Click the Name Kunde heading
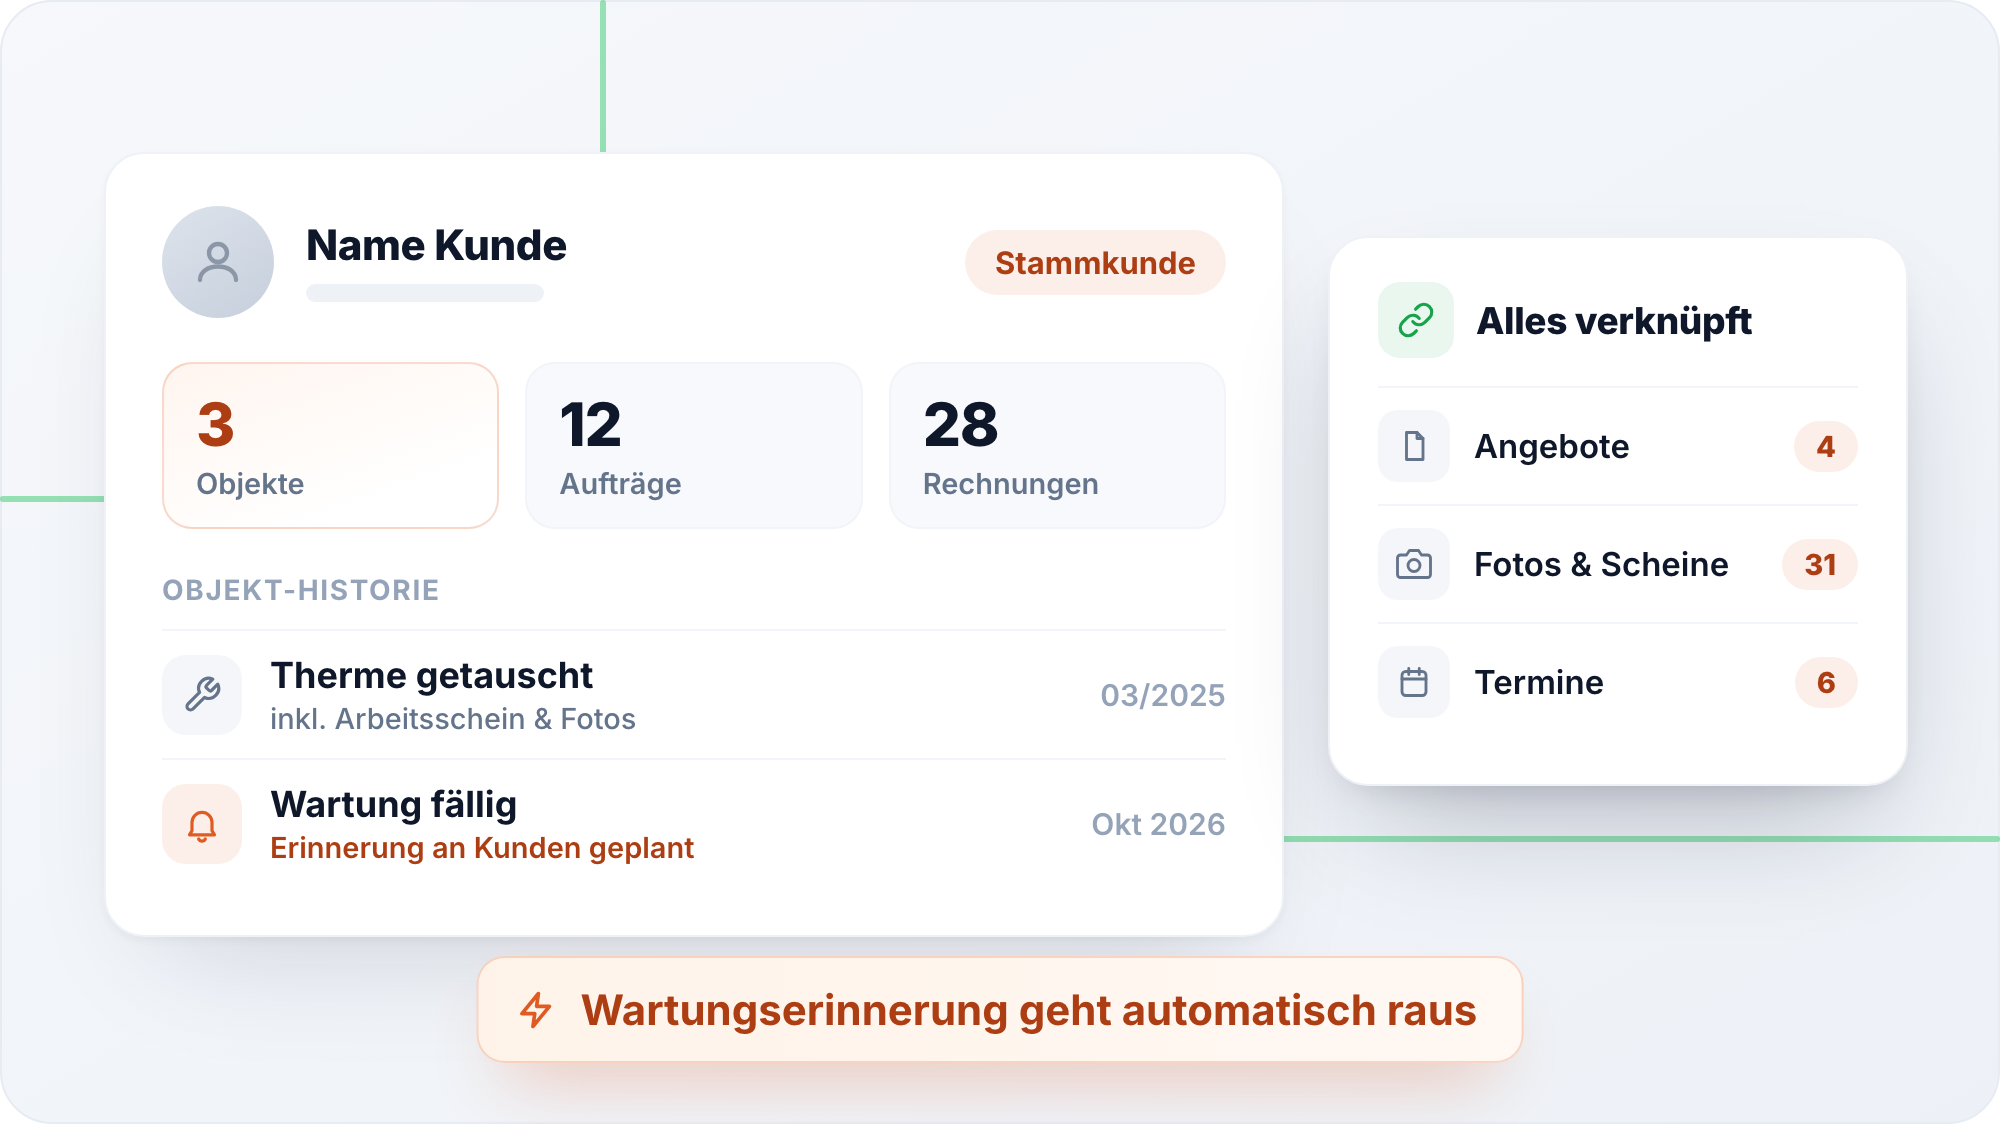The image size is (2000, 1124). (x=436, y=245)
